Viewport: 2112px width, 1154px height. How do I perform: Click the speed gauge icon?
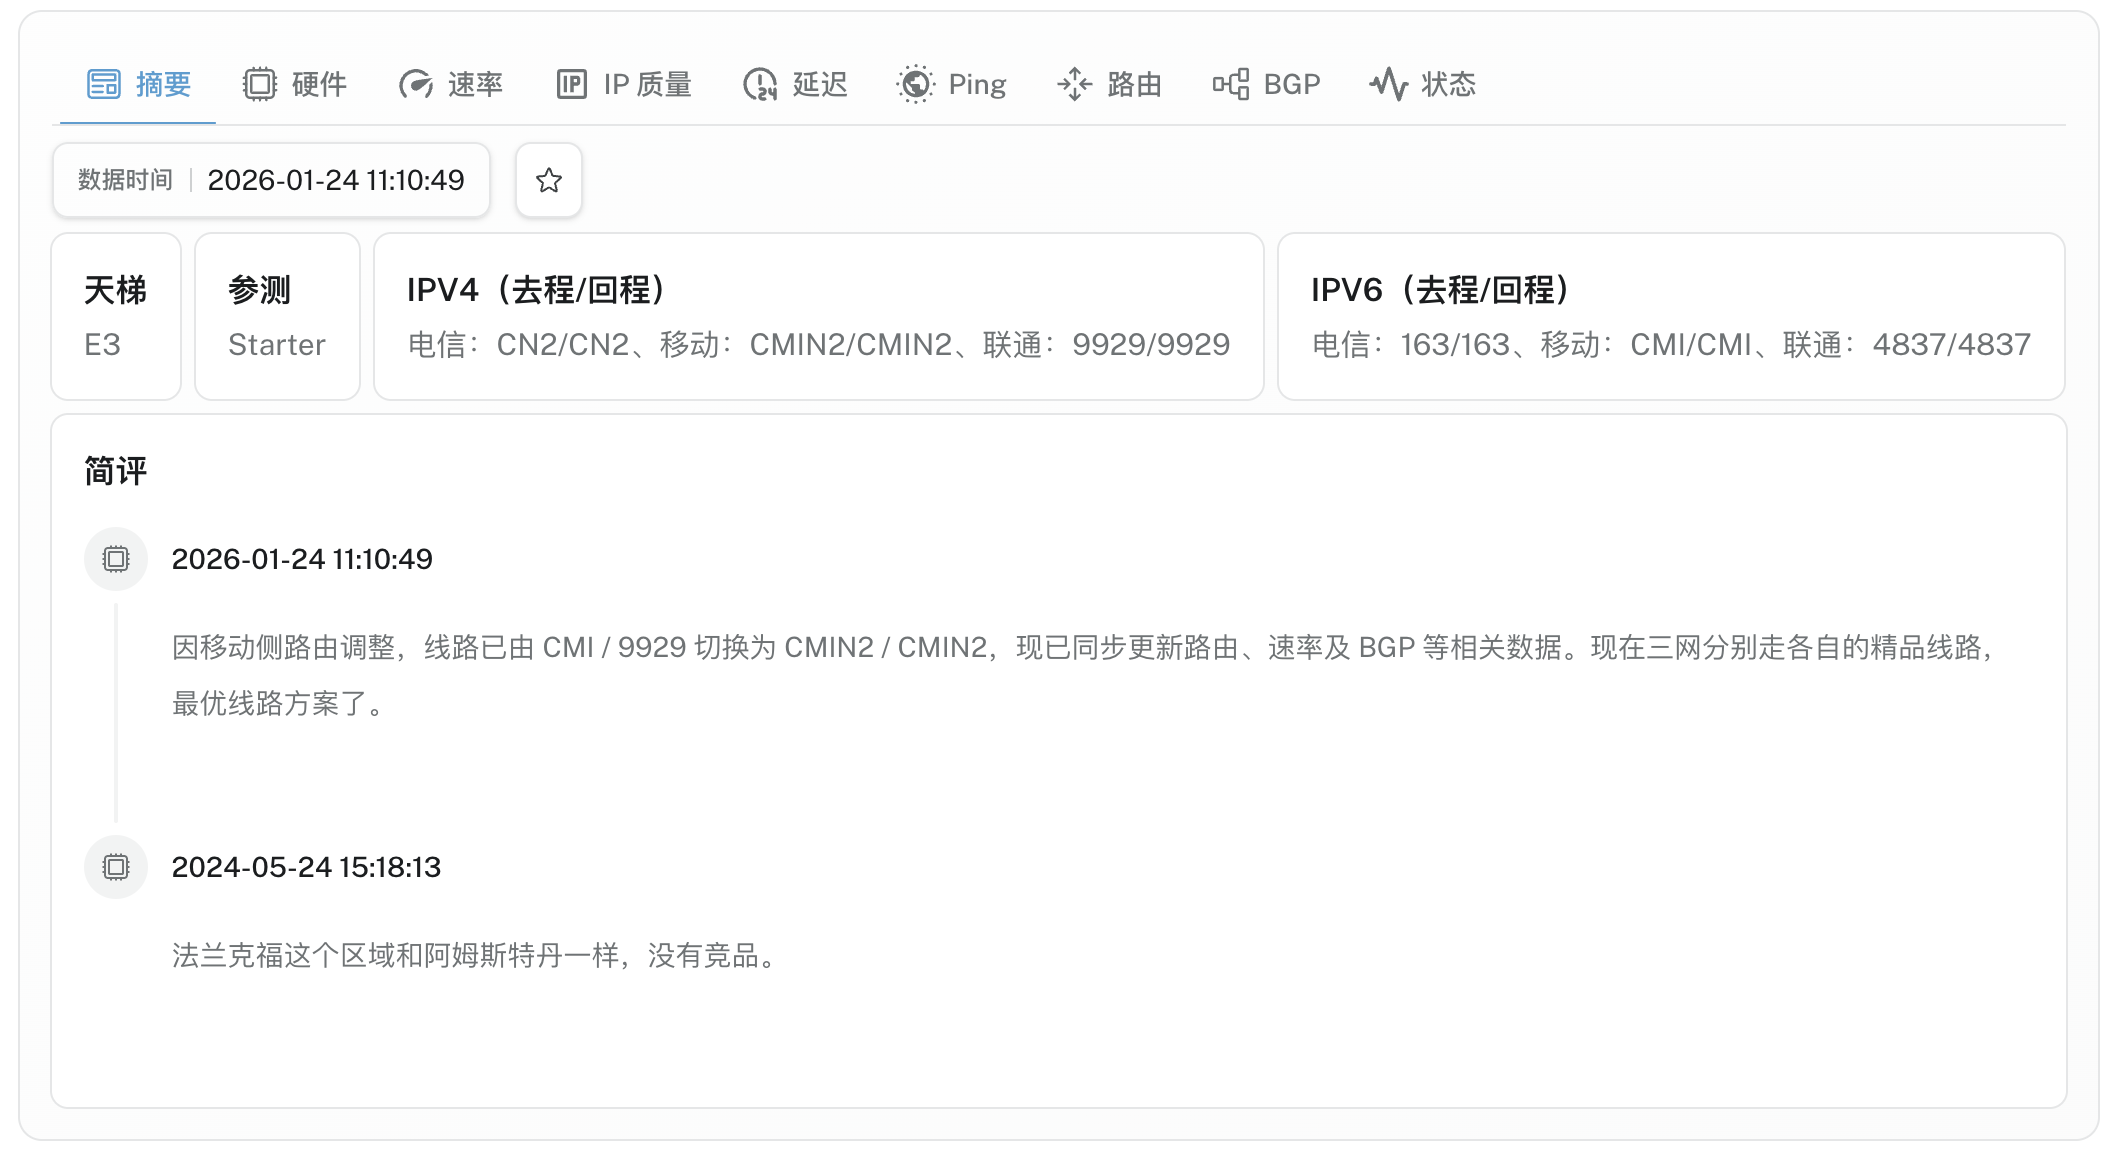tap(415, 84)
